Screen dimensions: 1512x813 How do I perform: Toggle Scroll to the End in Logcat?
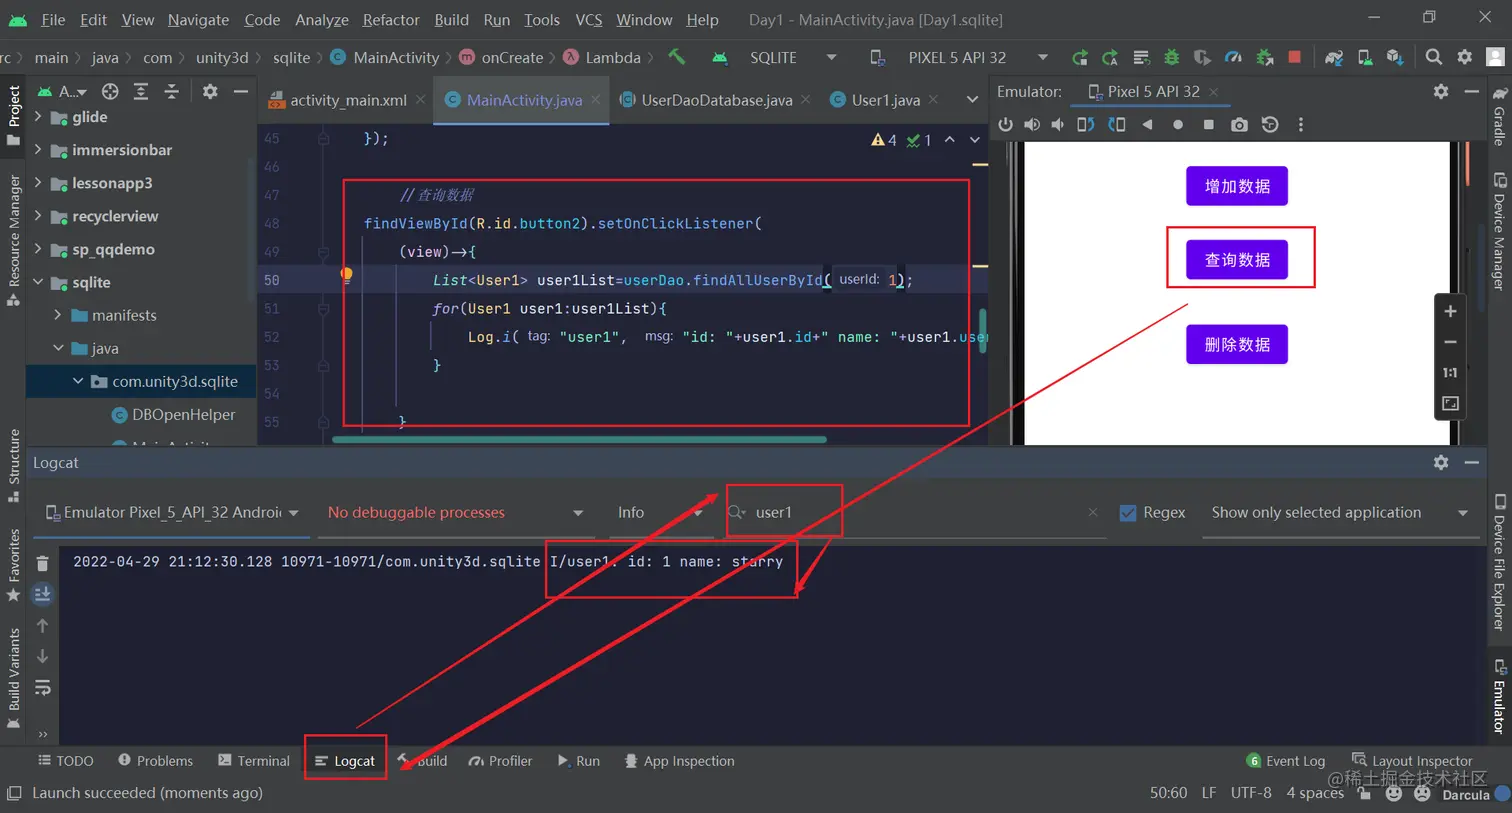coord(42,594)
